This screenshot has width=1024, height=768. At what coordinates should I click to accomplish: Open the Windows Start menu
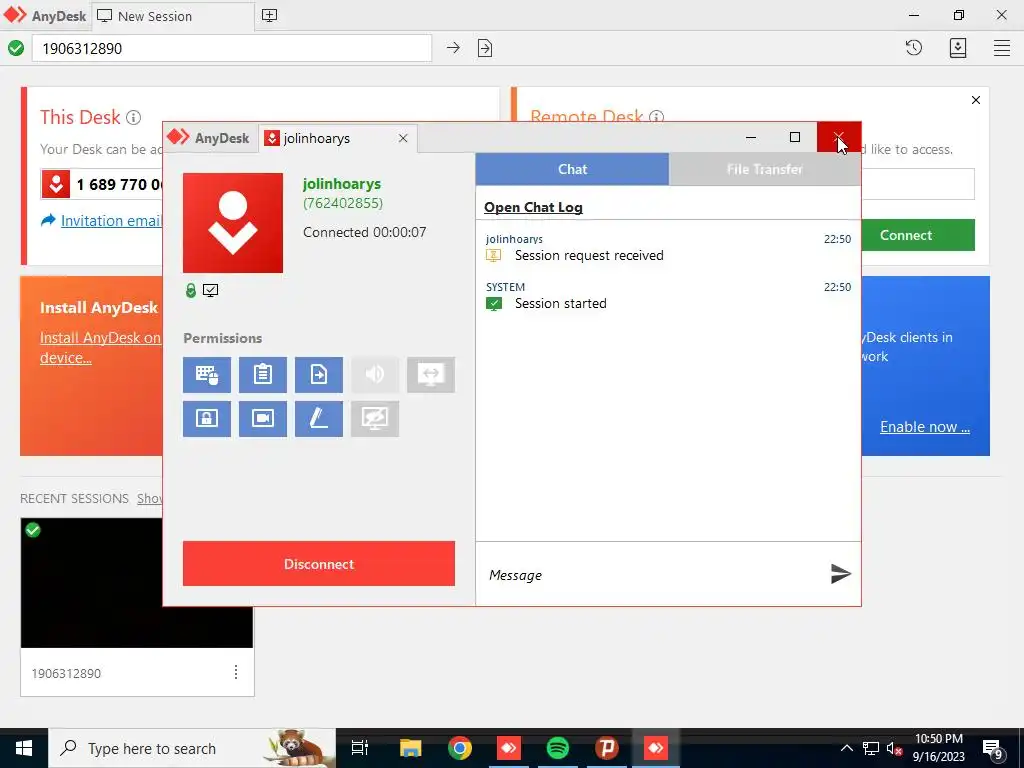pos(24,748)
